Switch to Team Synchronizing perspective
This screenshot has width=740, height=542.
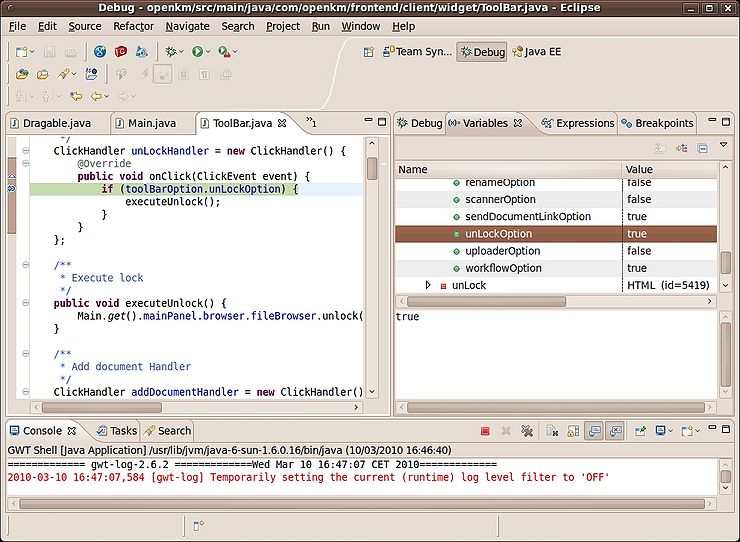click(x=417, y=51)
